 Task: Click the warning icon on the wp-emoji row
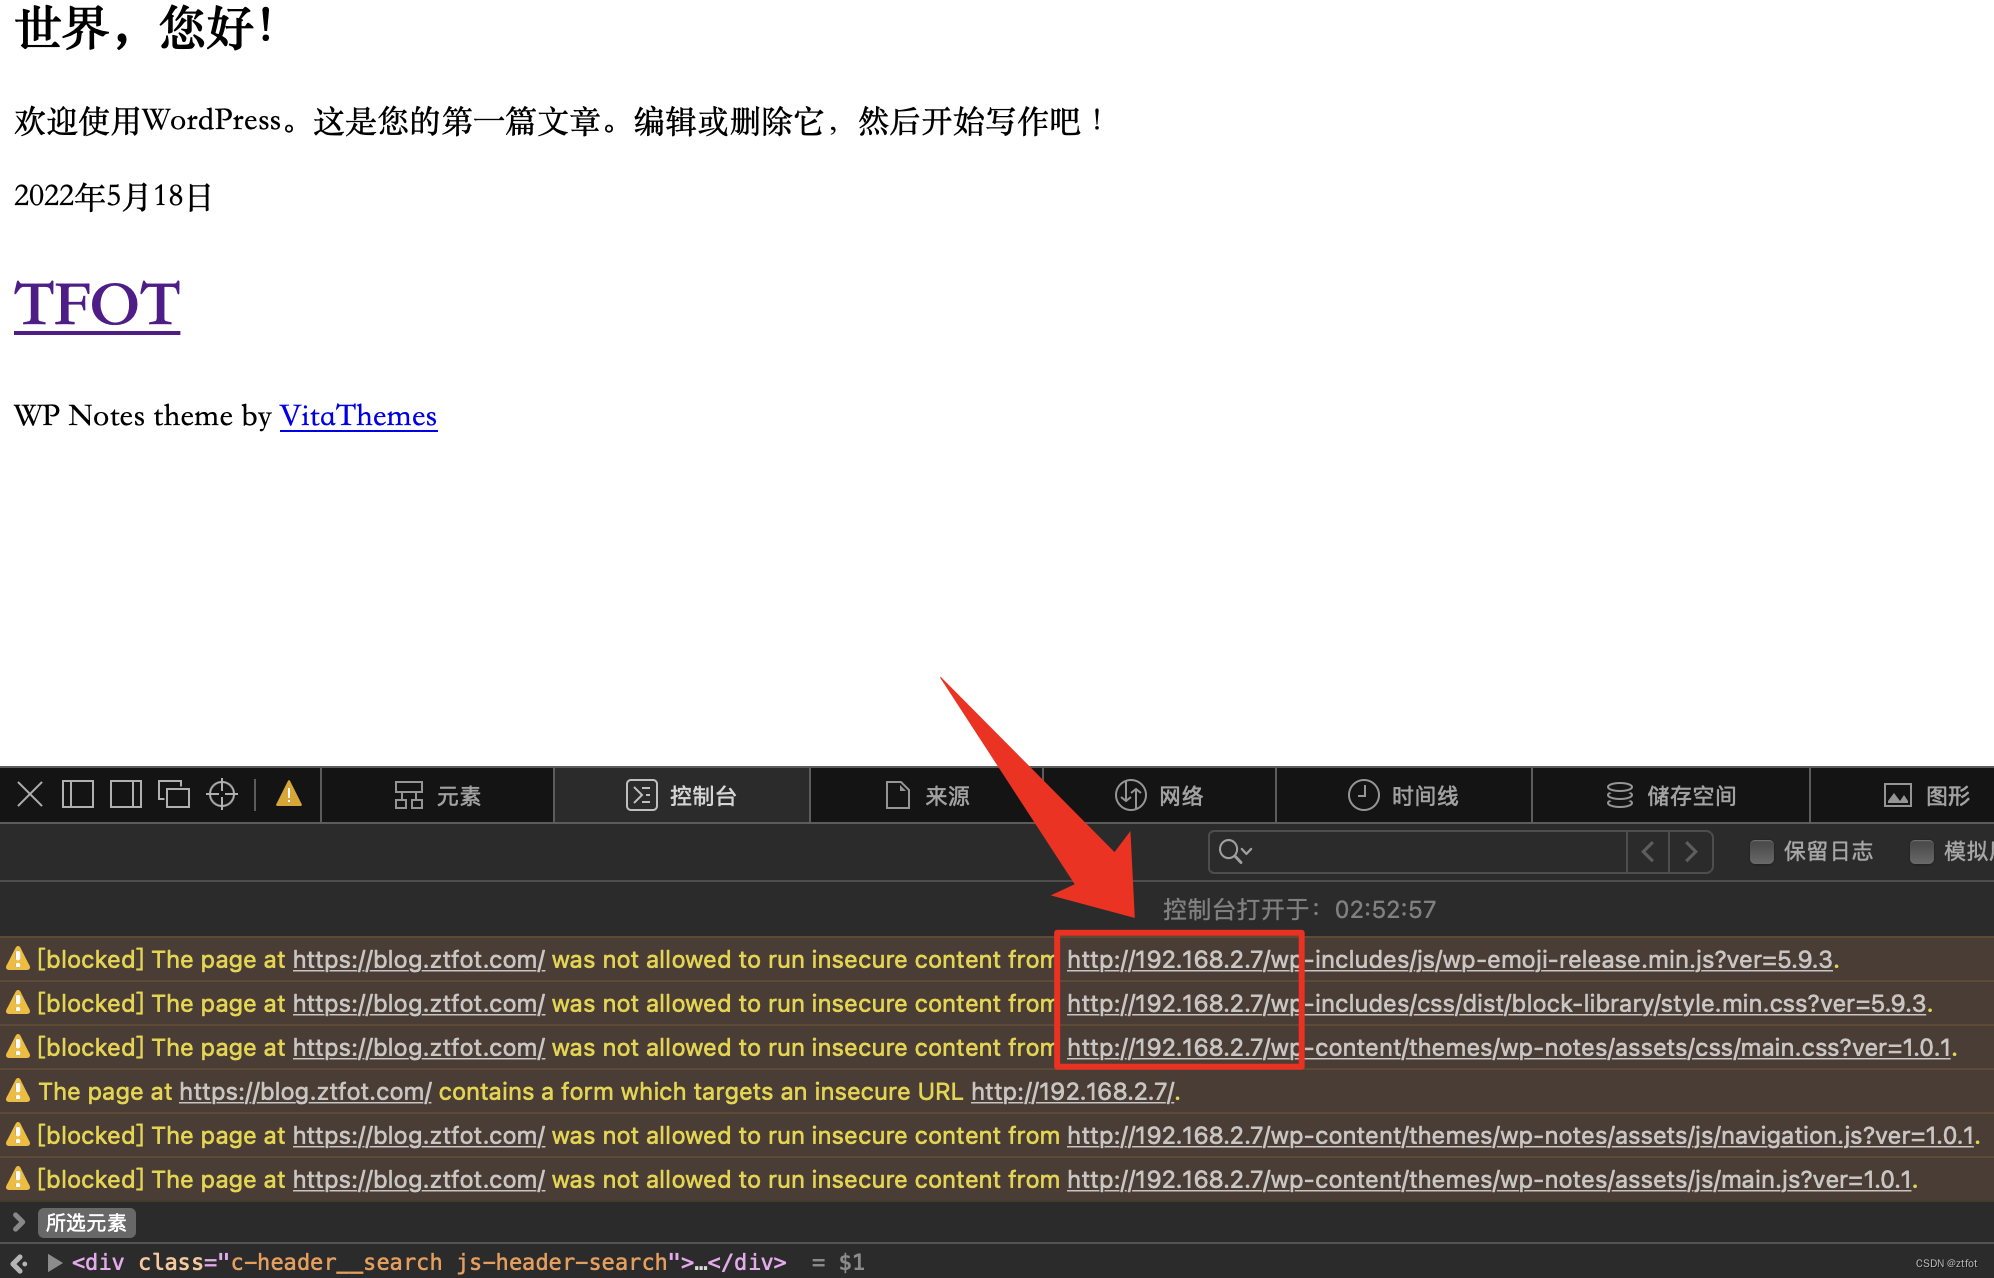18,959
